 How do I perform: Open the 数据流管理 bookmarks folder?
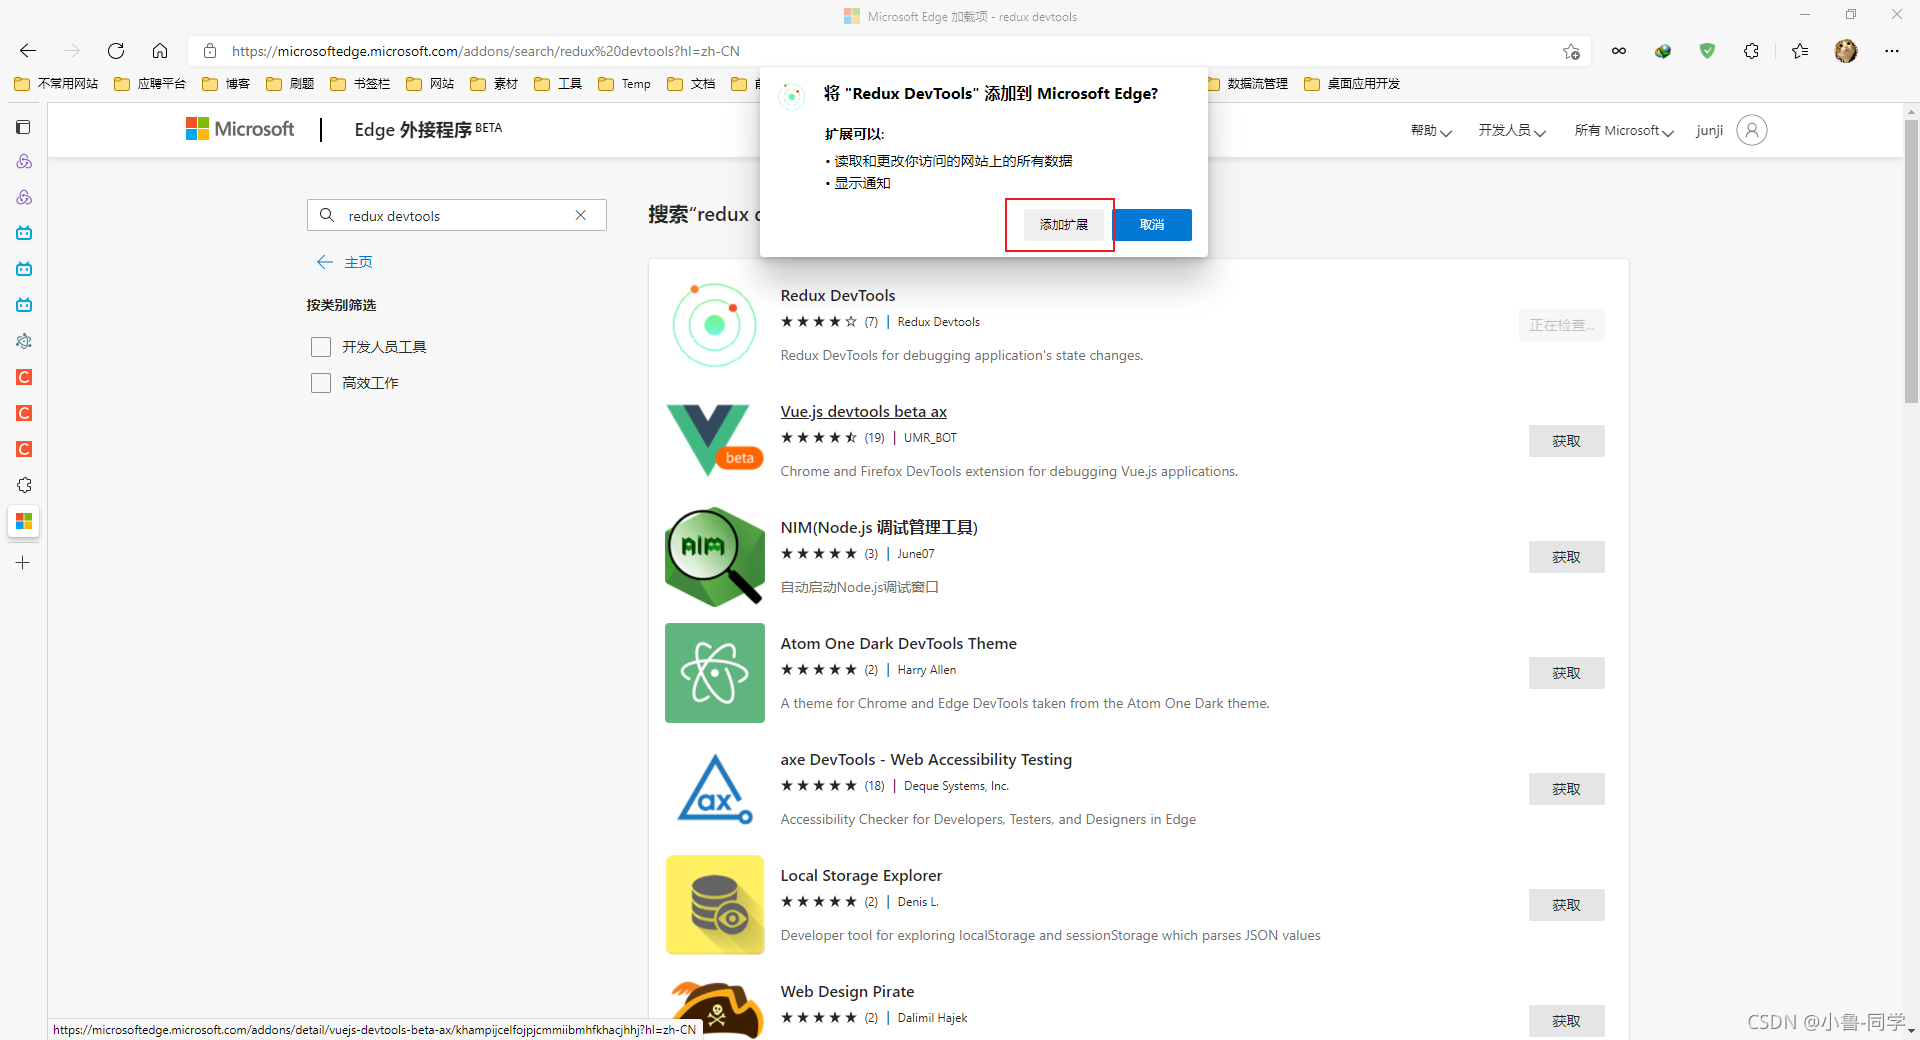coord(1248,84)
